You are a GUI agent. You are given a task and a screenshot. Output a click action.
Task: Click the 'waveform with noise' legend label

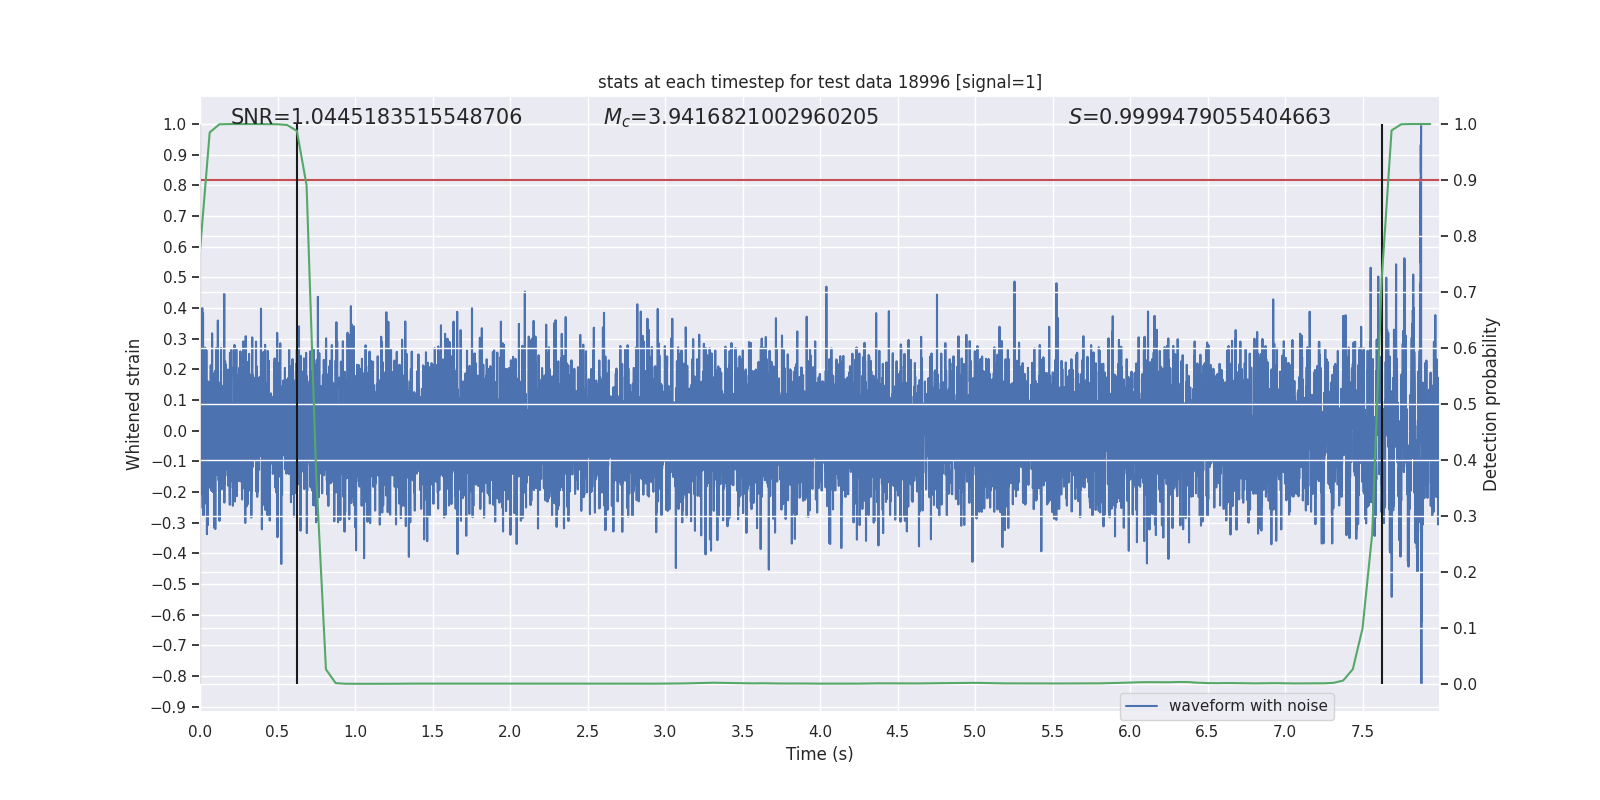click(x=1247, y=706)
